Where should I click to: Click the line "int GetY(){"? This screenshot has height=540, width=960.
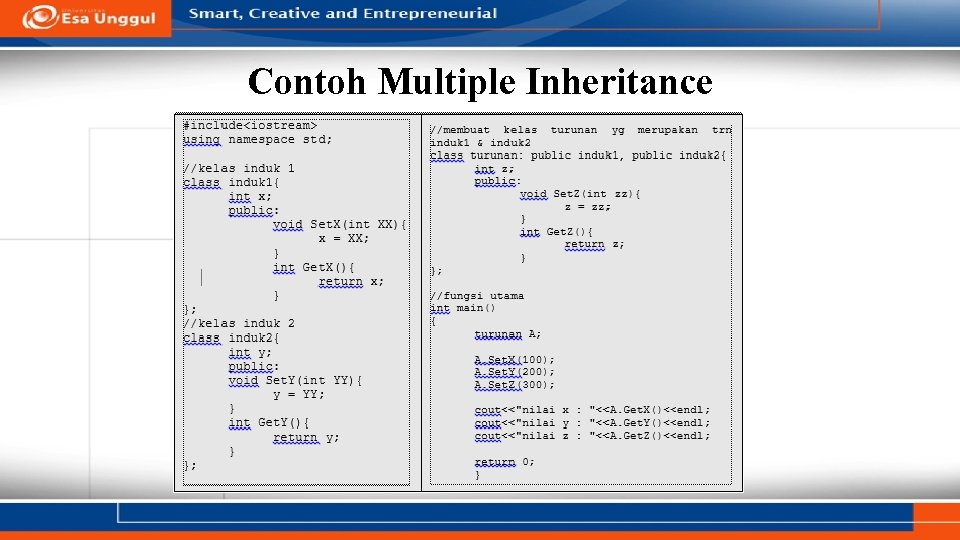(269, 423)
